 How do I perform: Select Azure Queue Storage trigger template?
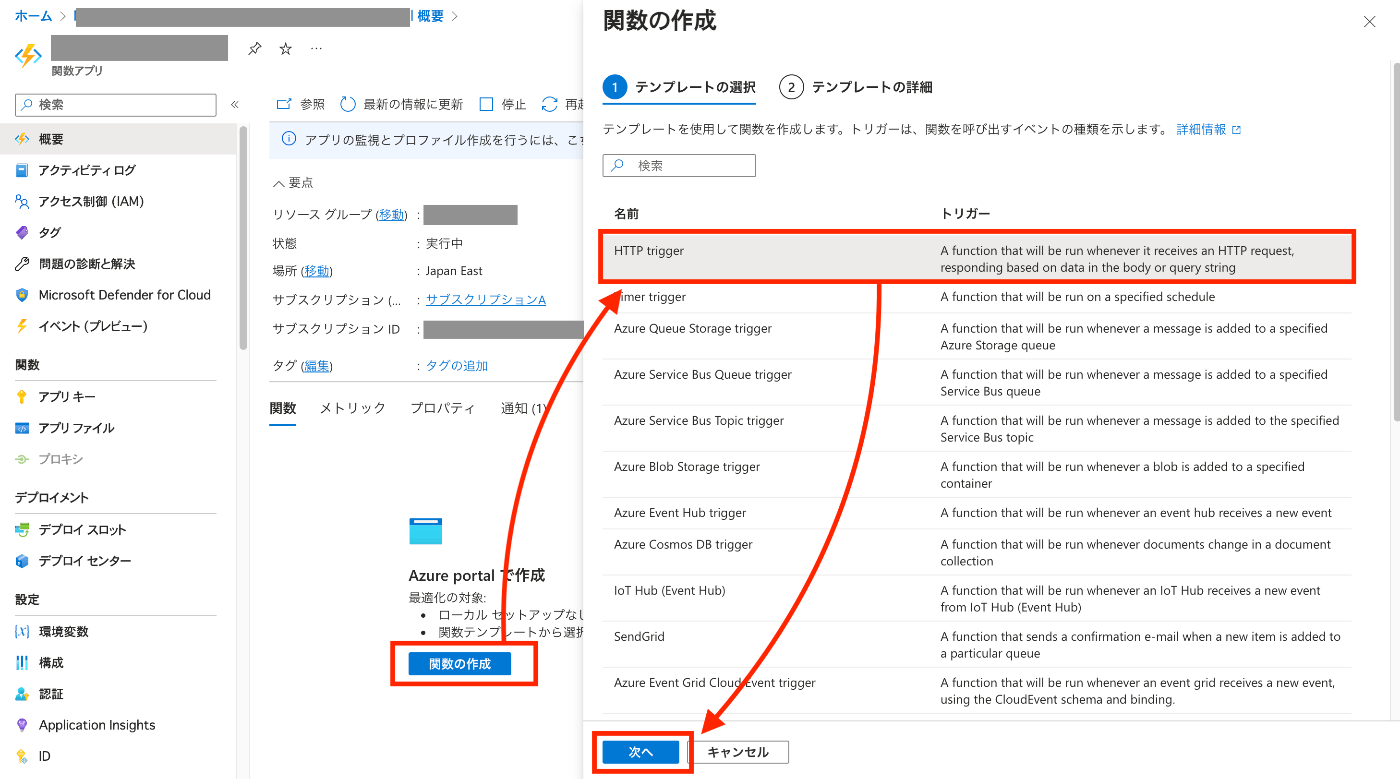point(977,336)
